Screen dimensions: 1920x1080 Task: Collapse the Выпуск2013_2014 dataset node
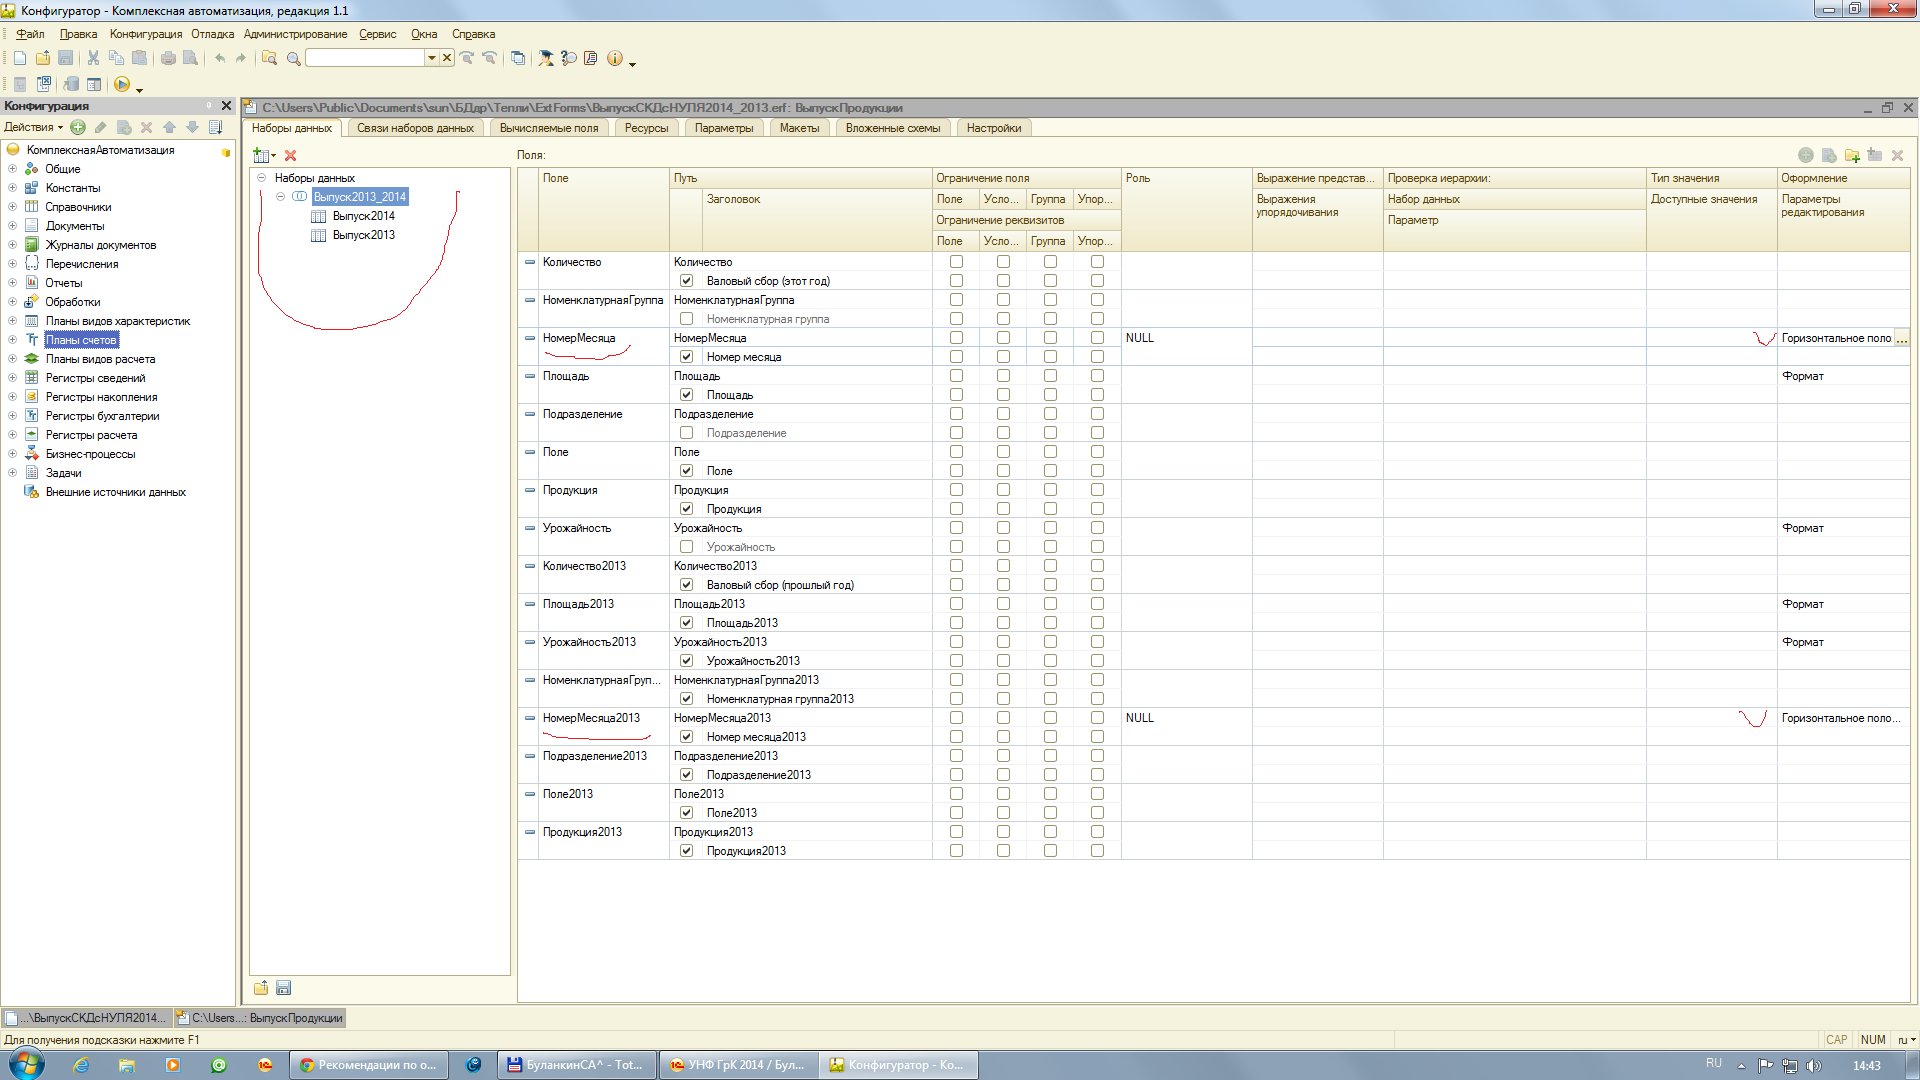[x=280, y=197]
